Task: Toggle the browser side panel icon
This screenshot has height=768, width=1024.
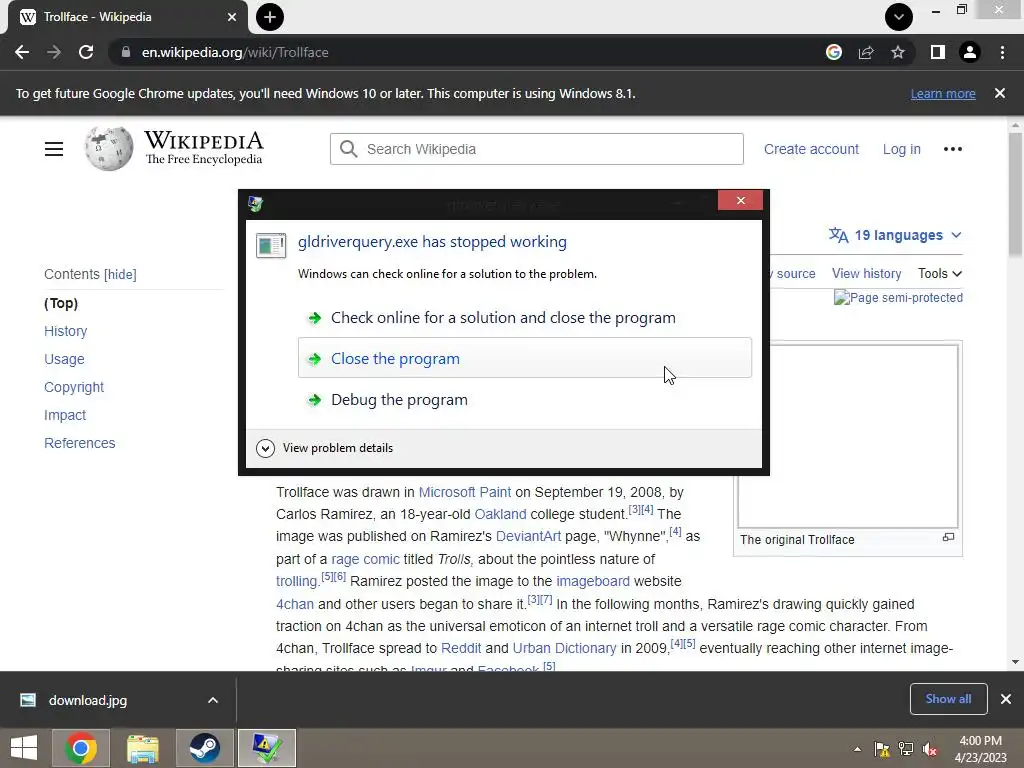Action: coord(937,52)
